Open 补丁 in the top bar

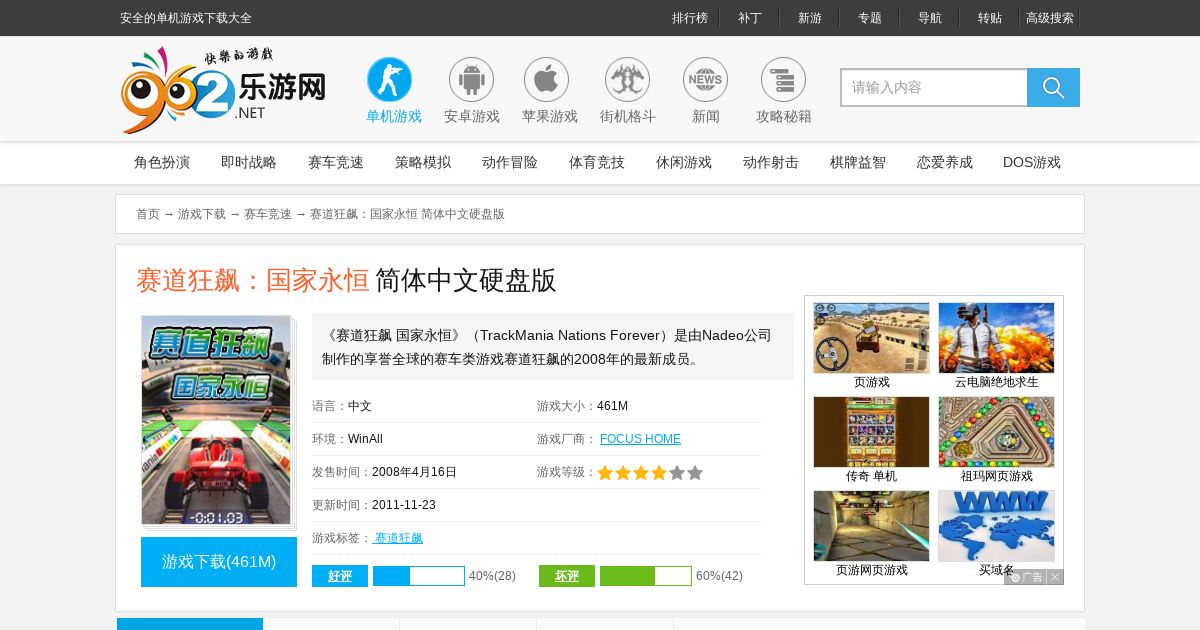[750, 18]
